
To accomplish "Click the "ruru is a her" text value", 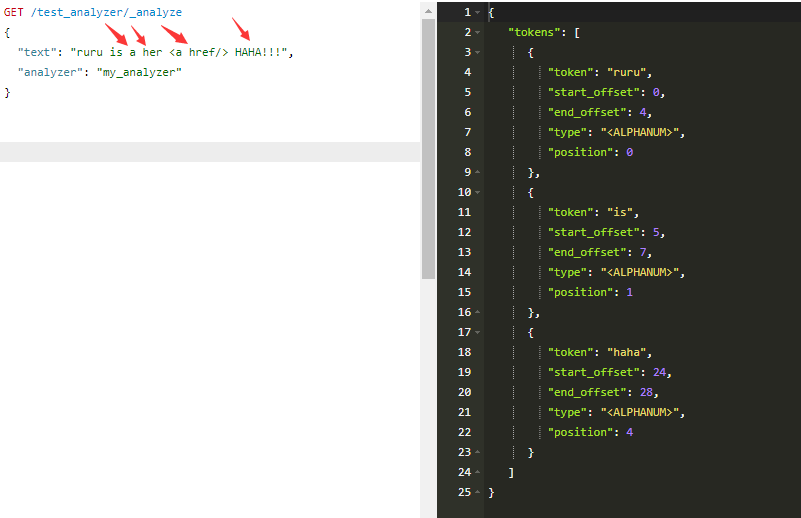I will [x=179, y=52].
